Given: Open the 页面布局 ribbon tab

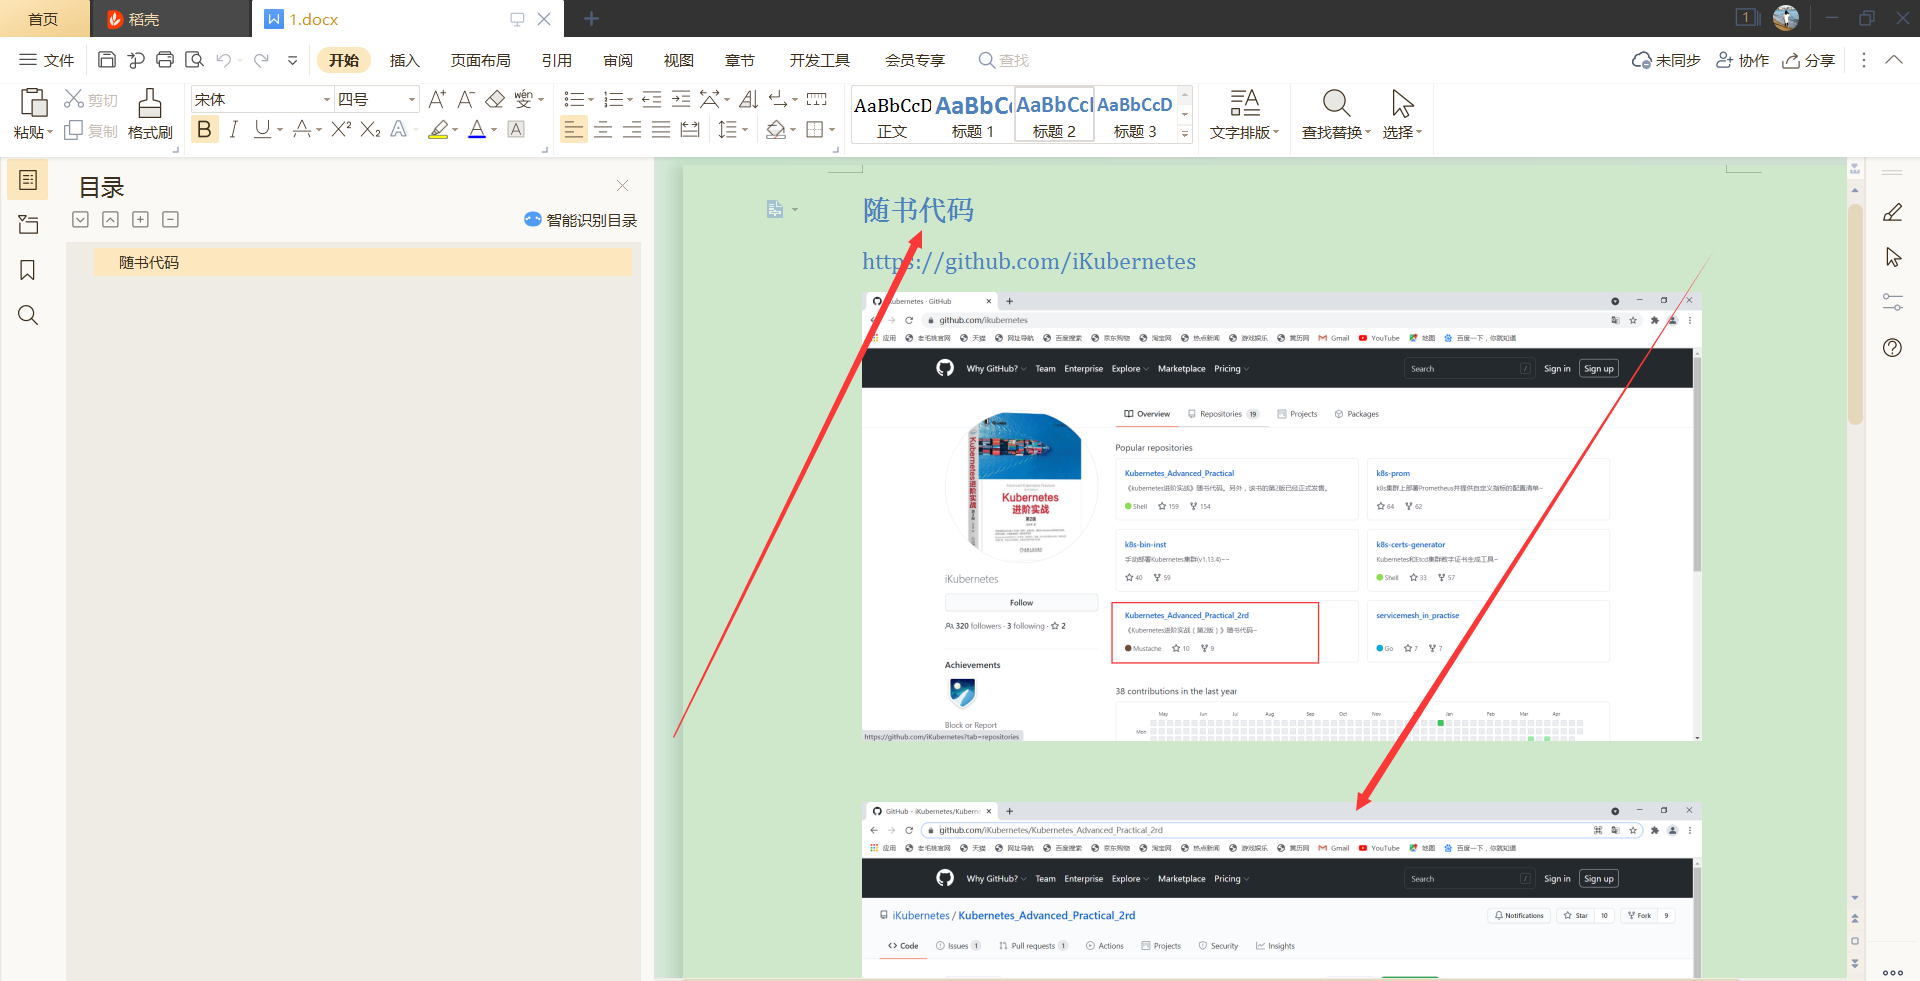Looking at the screenshot, I should tap(480, 60).
